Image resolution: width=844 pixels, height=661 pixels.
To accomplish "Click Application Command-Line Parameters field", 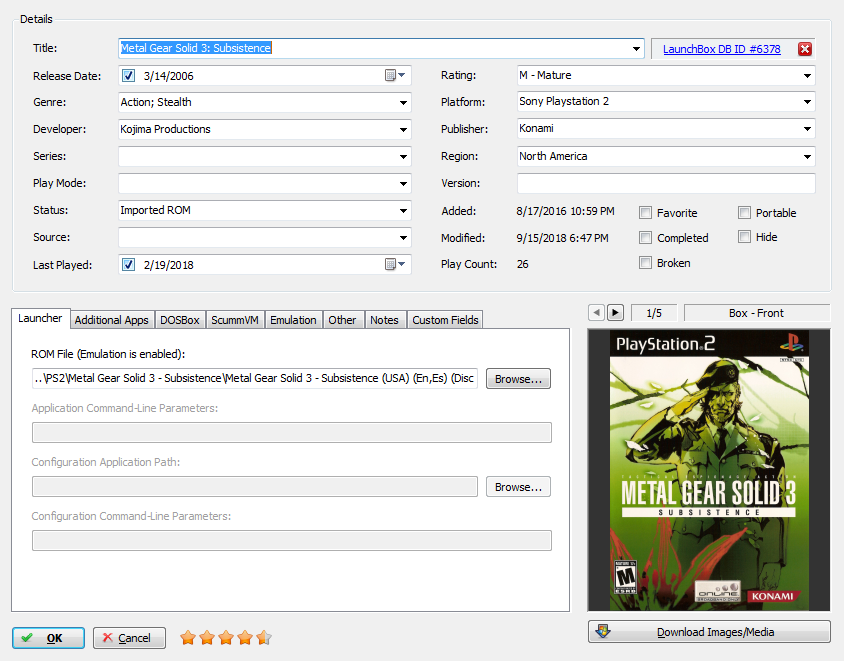I will [x=292, y=432].
